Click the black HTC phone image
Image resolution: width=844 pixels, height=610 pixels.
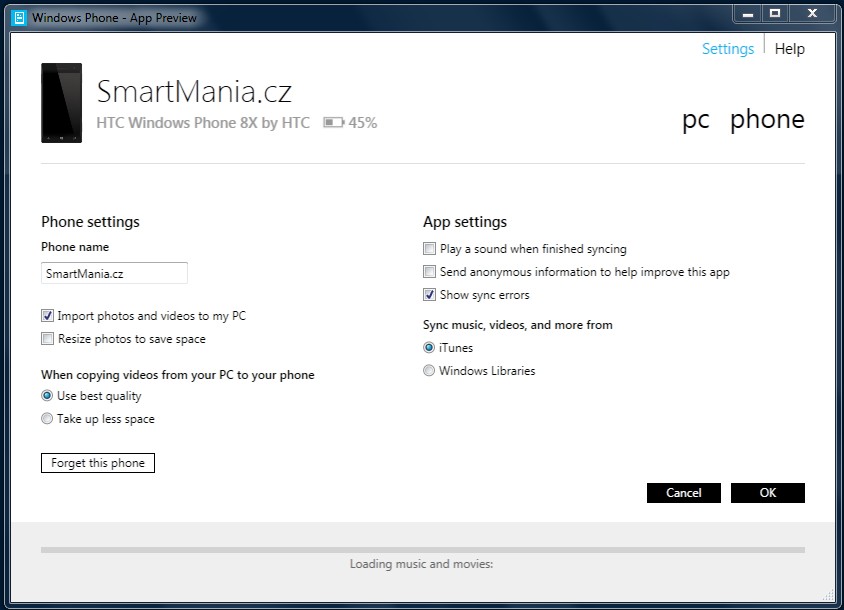click(61, 103)
